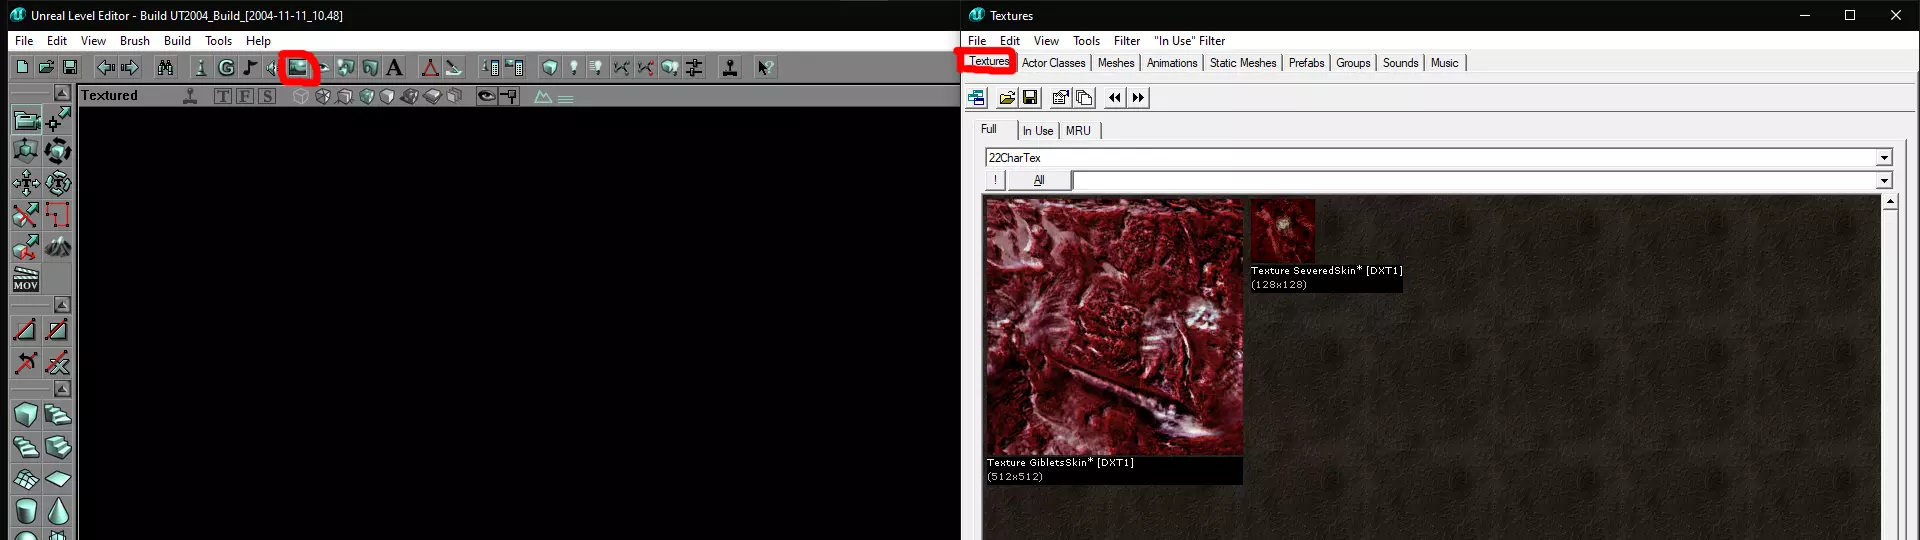
Task: Switch to the Static Meshes tab
Action: [x=1243, y=63]
